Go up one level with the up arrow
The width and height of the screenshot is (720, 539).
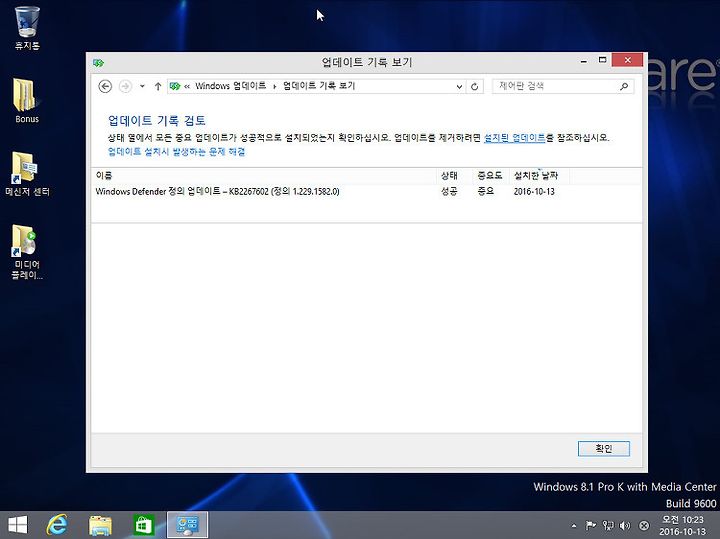(x=158, y=86)
